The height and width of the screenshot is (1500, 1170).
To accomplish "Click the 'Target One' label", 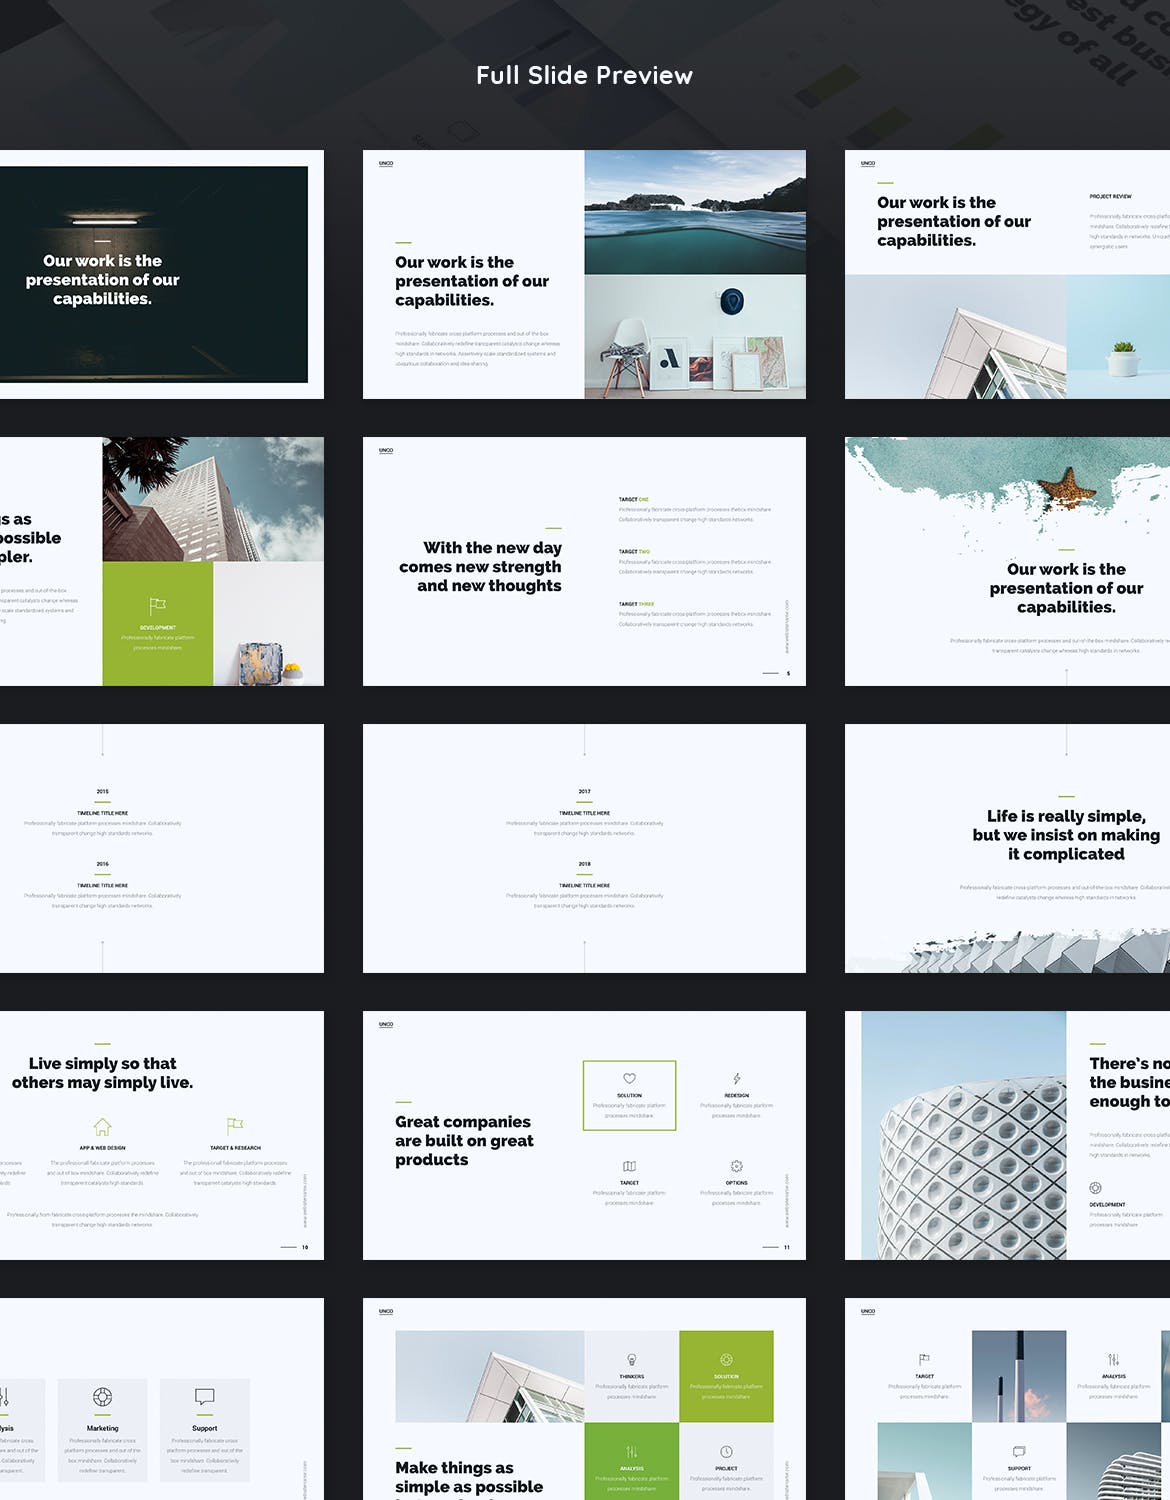I will click(633, 499).
